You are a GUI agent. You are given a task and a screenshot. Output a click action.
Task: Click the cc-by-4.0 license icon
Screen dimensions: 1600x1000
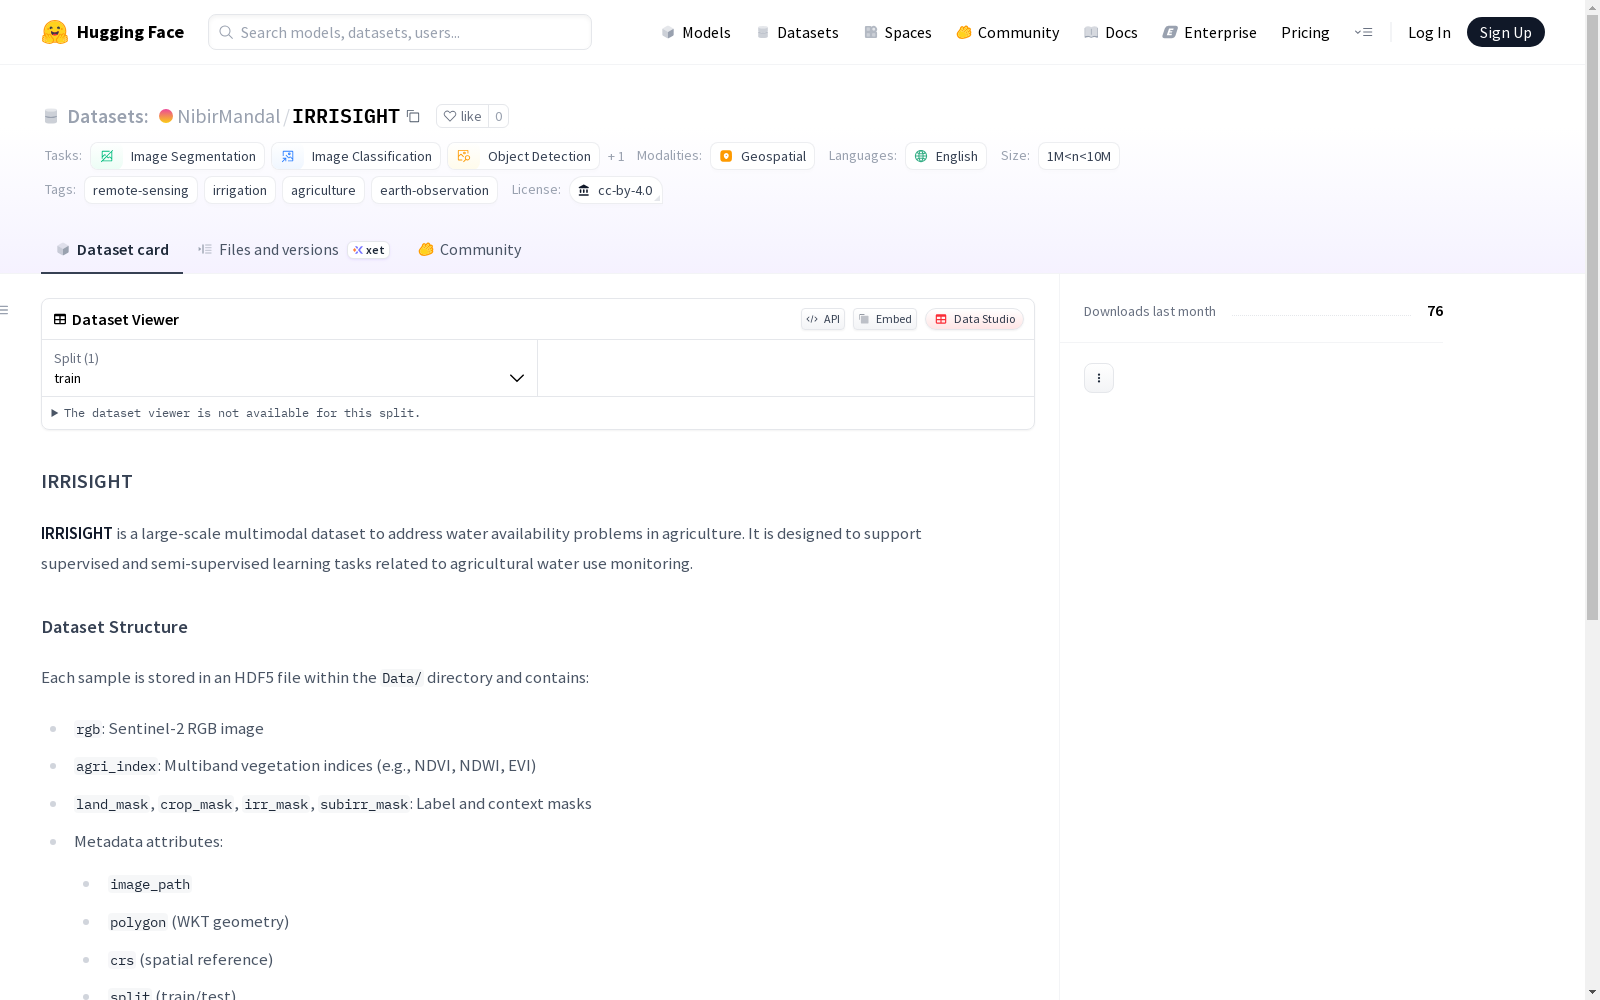[x=584, y=190]
